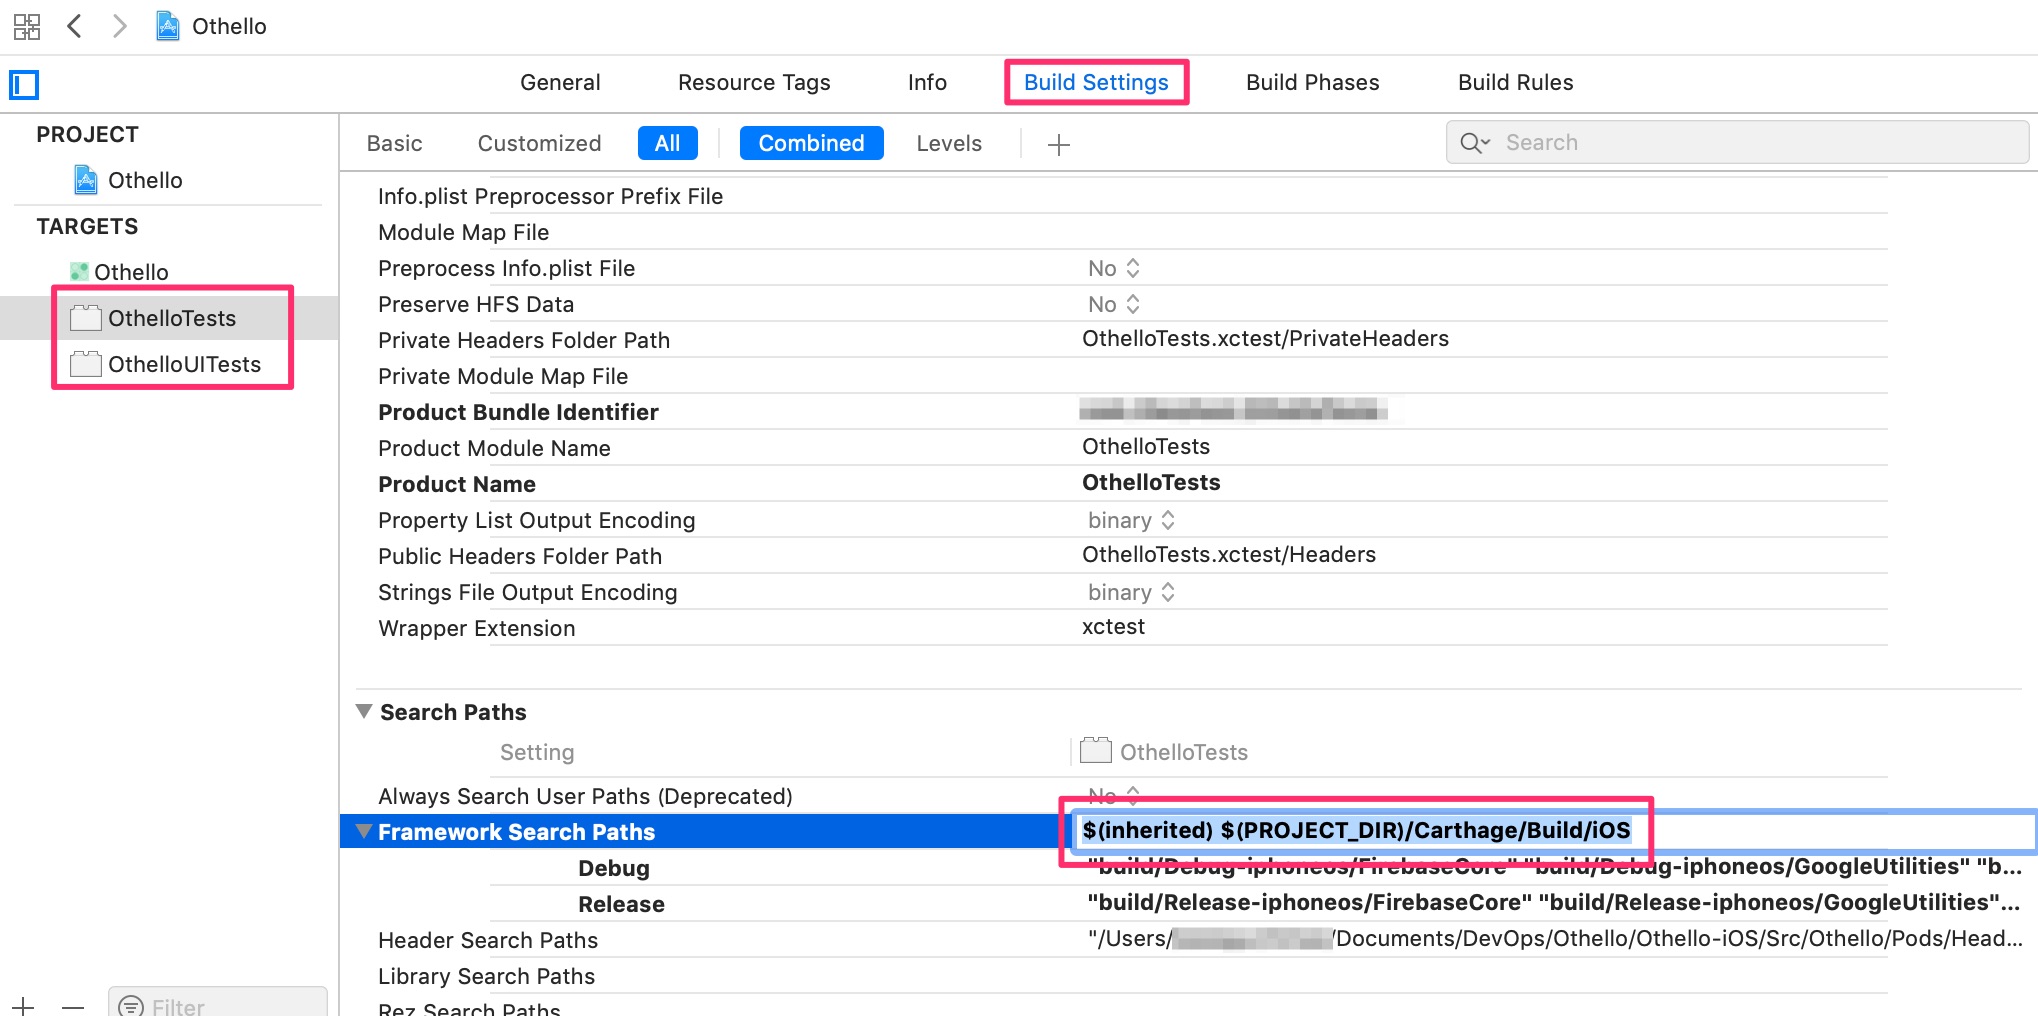This screenshot has width=2038, height=1016.
Task: Select the Combined view toggle
Action: 811,143
